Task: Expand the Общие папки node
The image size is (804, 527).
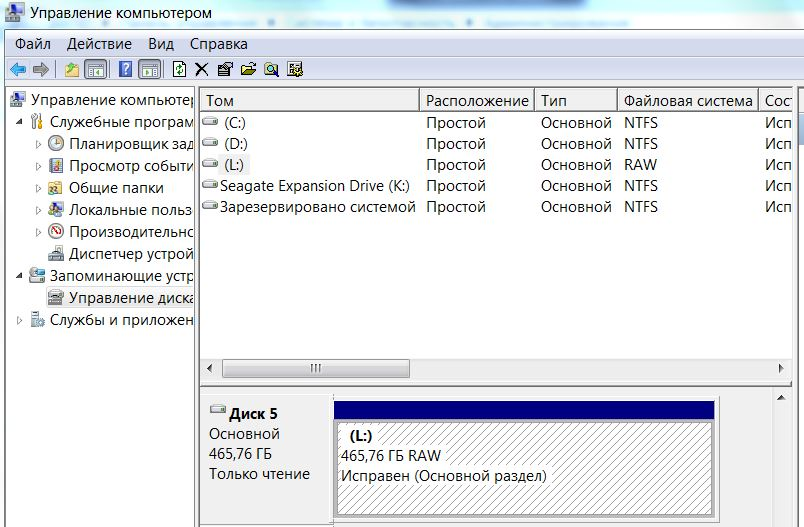Action: 38,188
